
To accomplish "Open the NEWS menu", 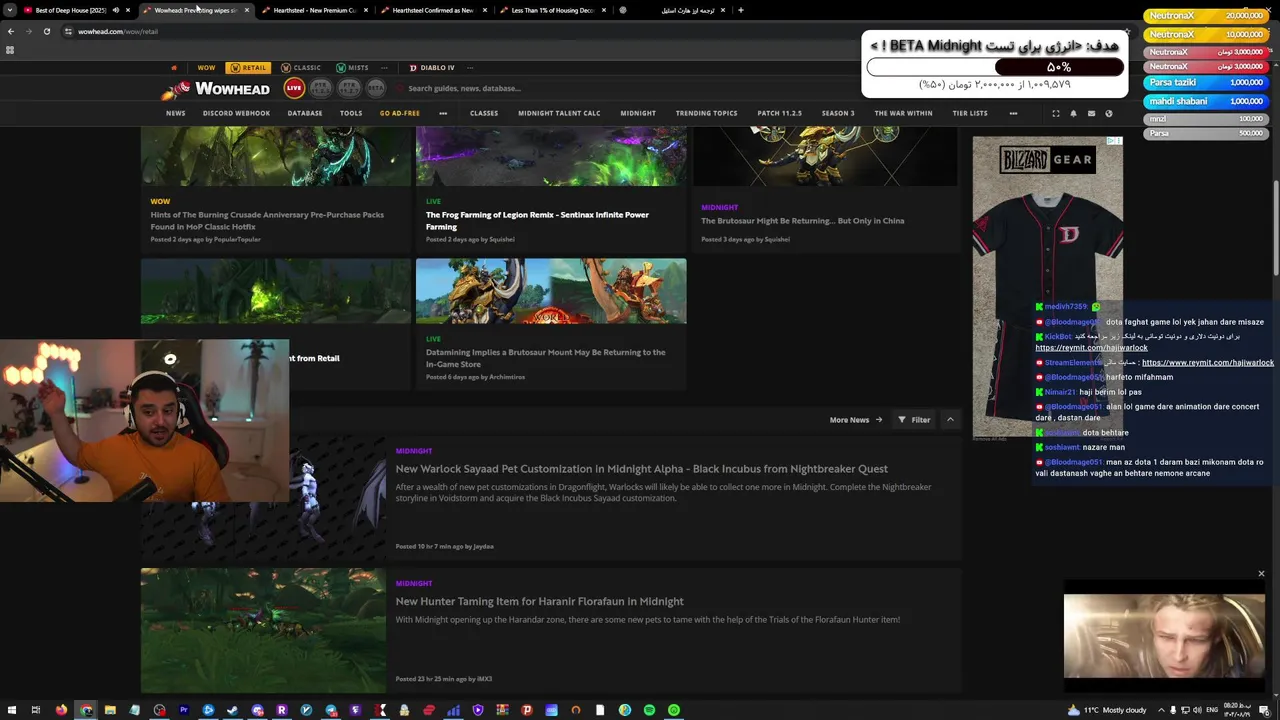I will pos(176,113).
